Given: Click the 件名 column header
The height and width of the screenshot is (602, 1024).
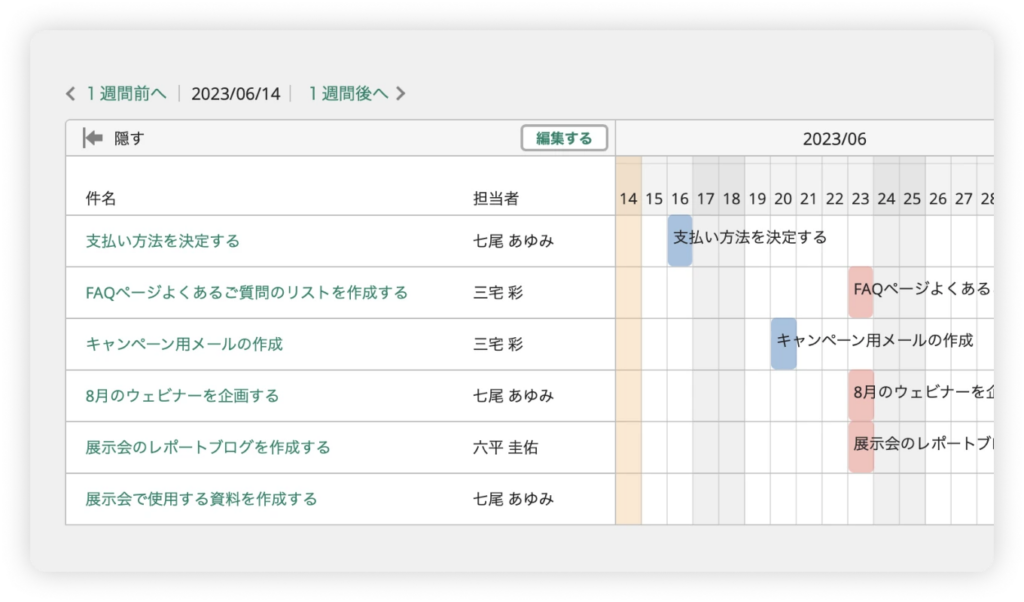Looking at the screenshot, I should pyautogui.click(x=101, y=199).
